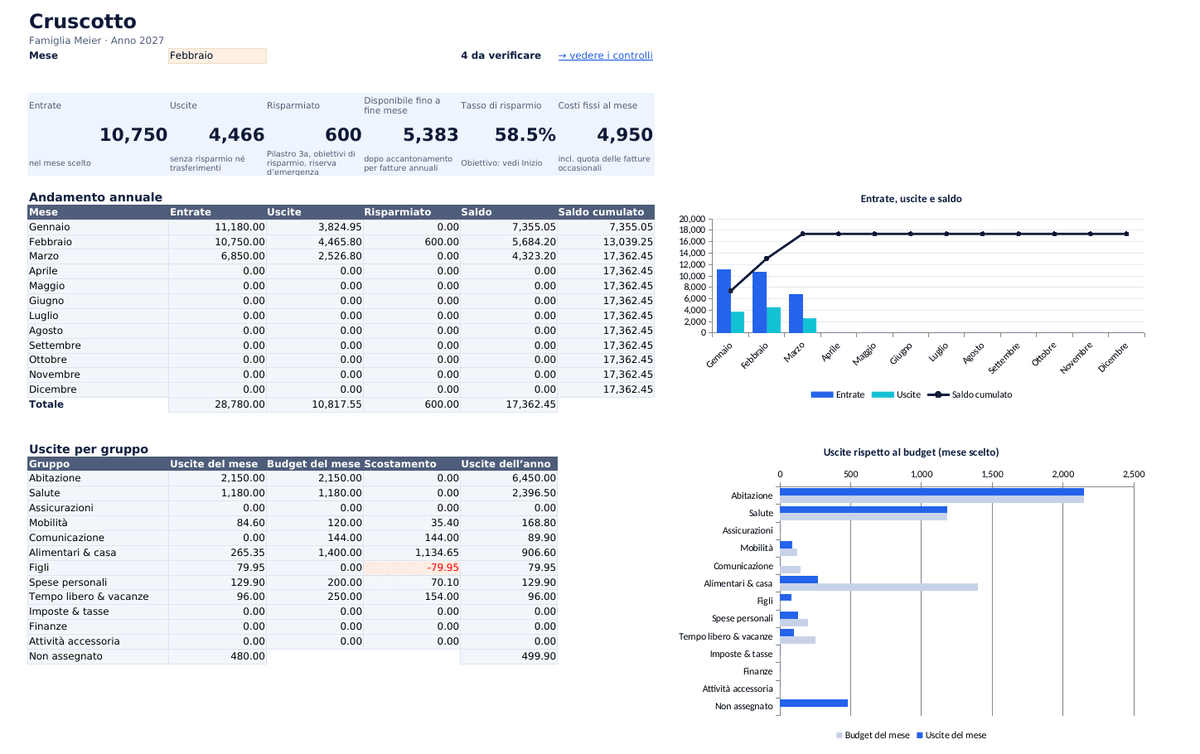
Task: Select the 'Uscite rispetto al budget' chart title
Action: pyautogui.click(x=911, y=452)
